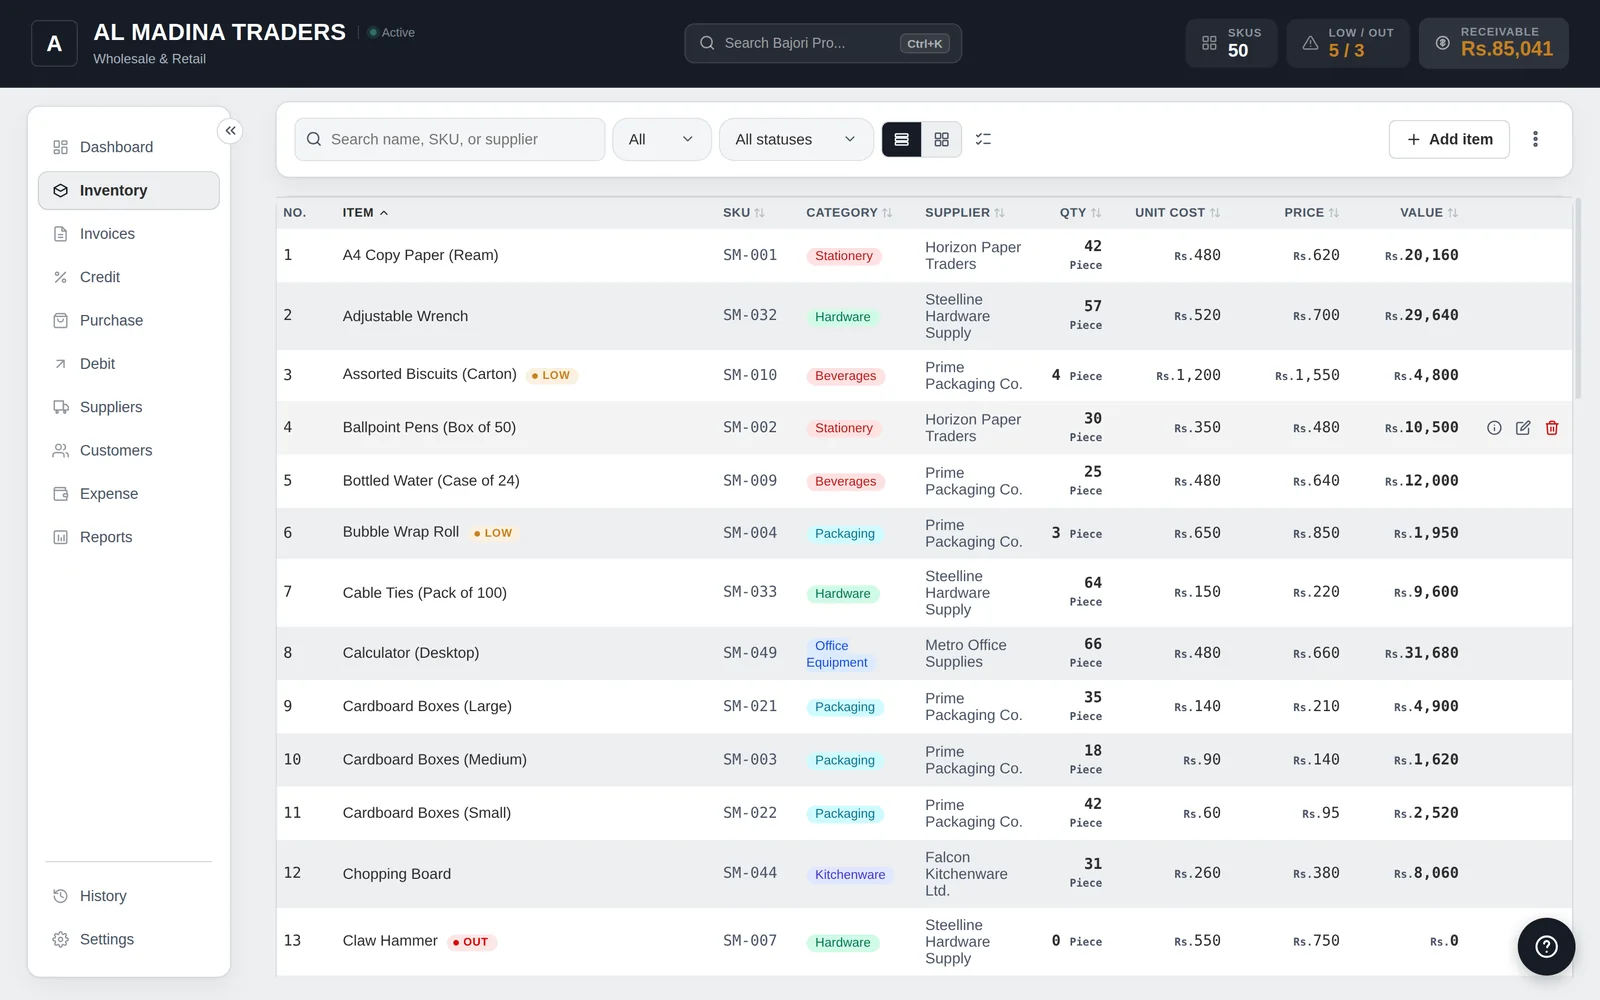Open the All statuses dropdown
The width and height of the screenshot is (1600, 1000).
(x=796, y=140)
